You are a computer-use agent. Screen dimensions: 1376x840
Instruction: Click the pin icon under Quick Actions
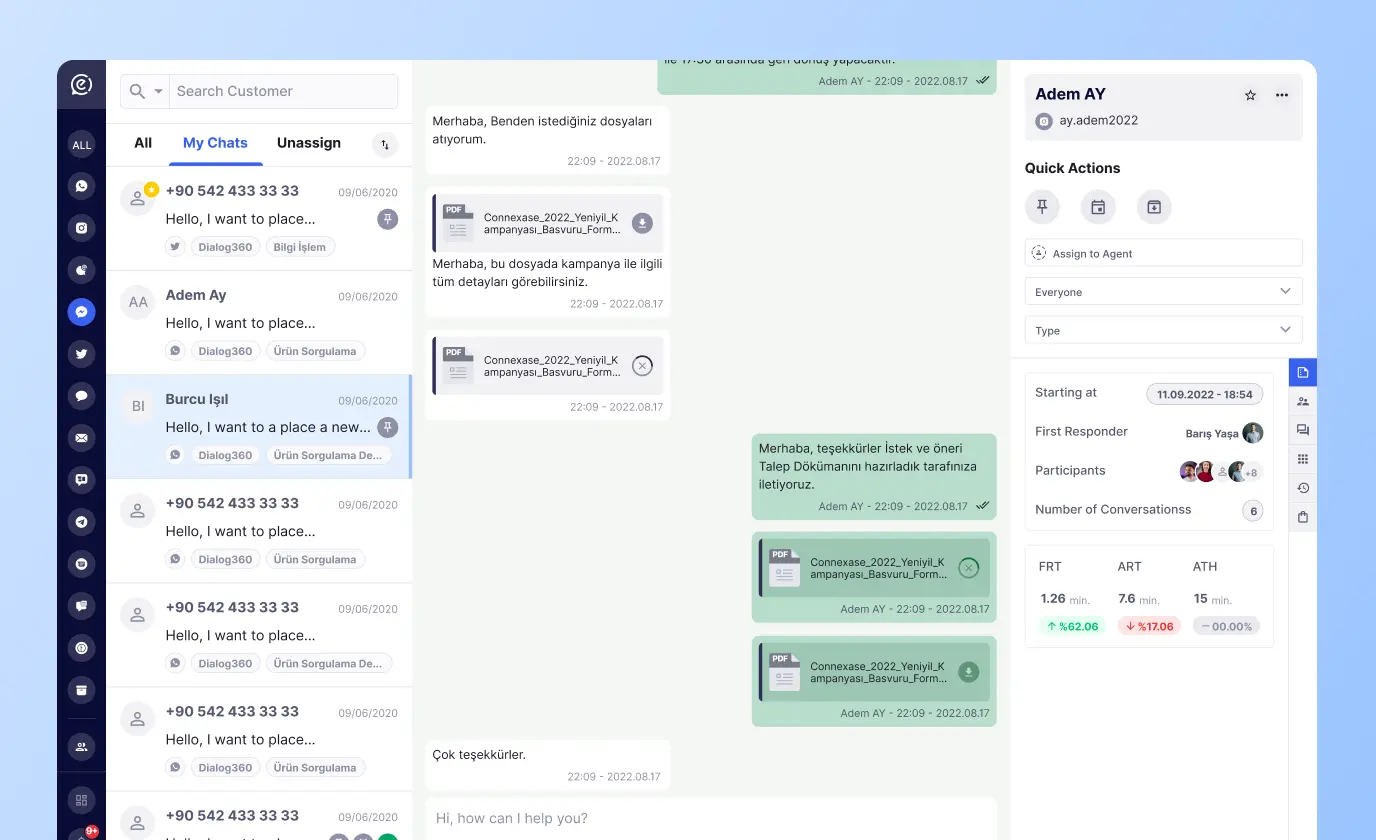1042,207
